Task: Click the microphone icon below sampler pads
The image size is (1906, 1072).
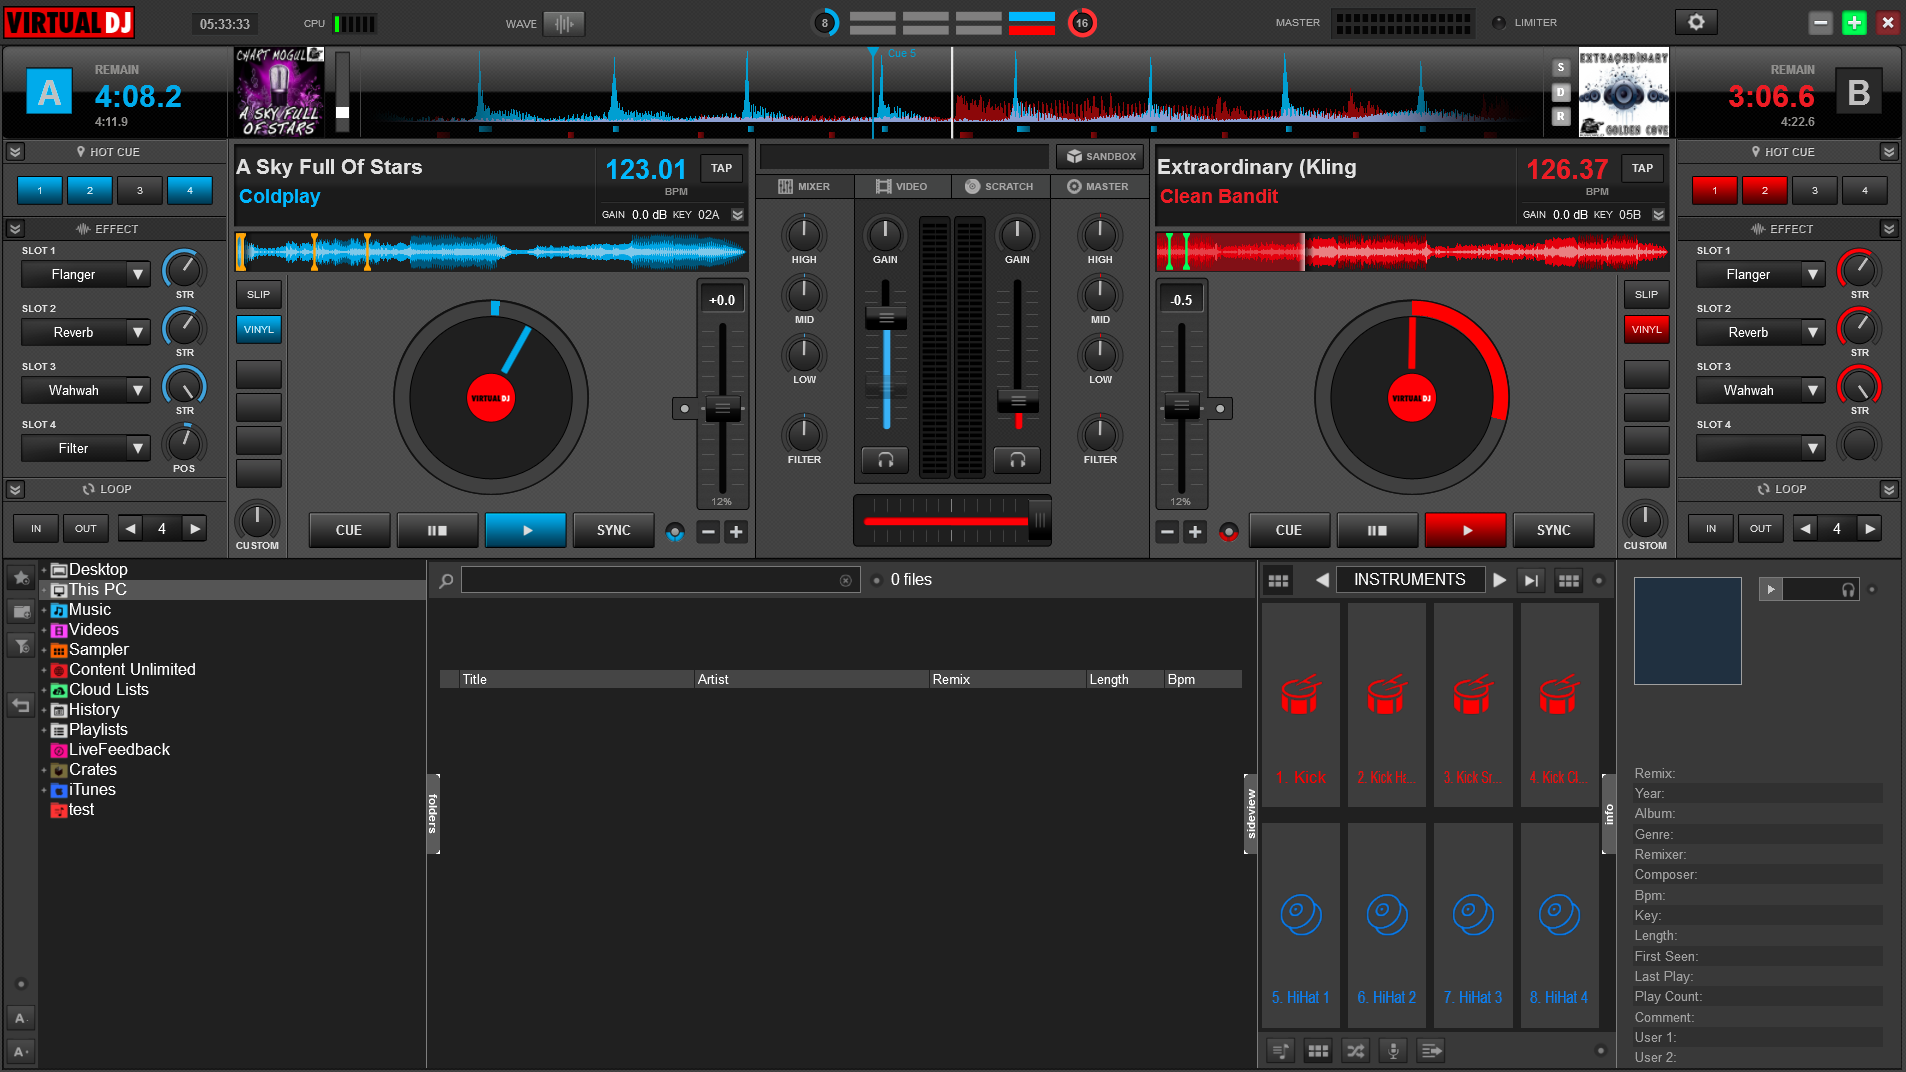Action: [1393, 1051]
